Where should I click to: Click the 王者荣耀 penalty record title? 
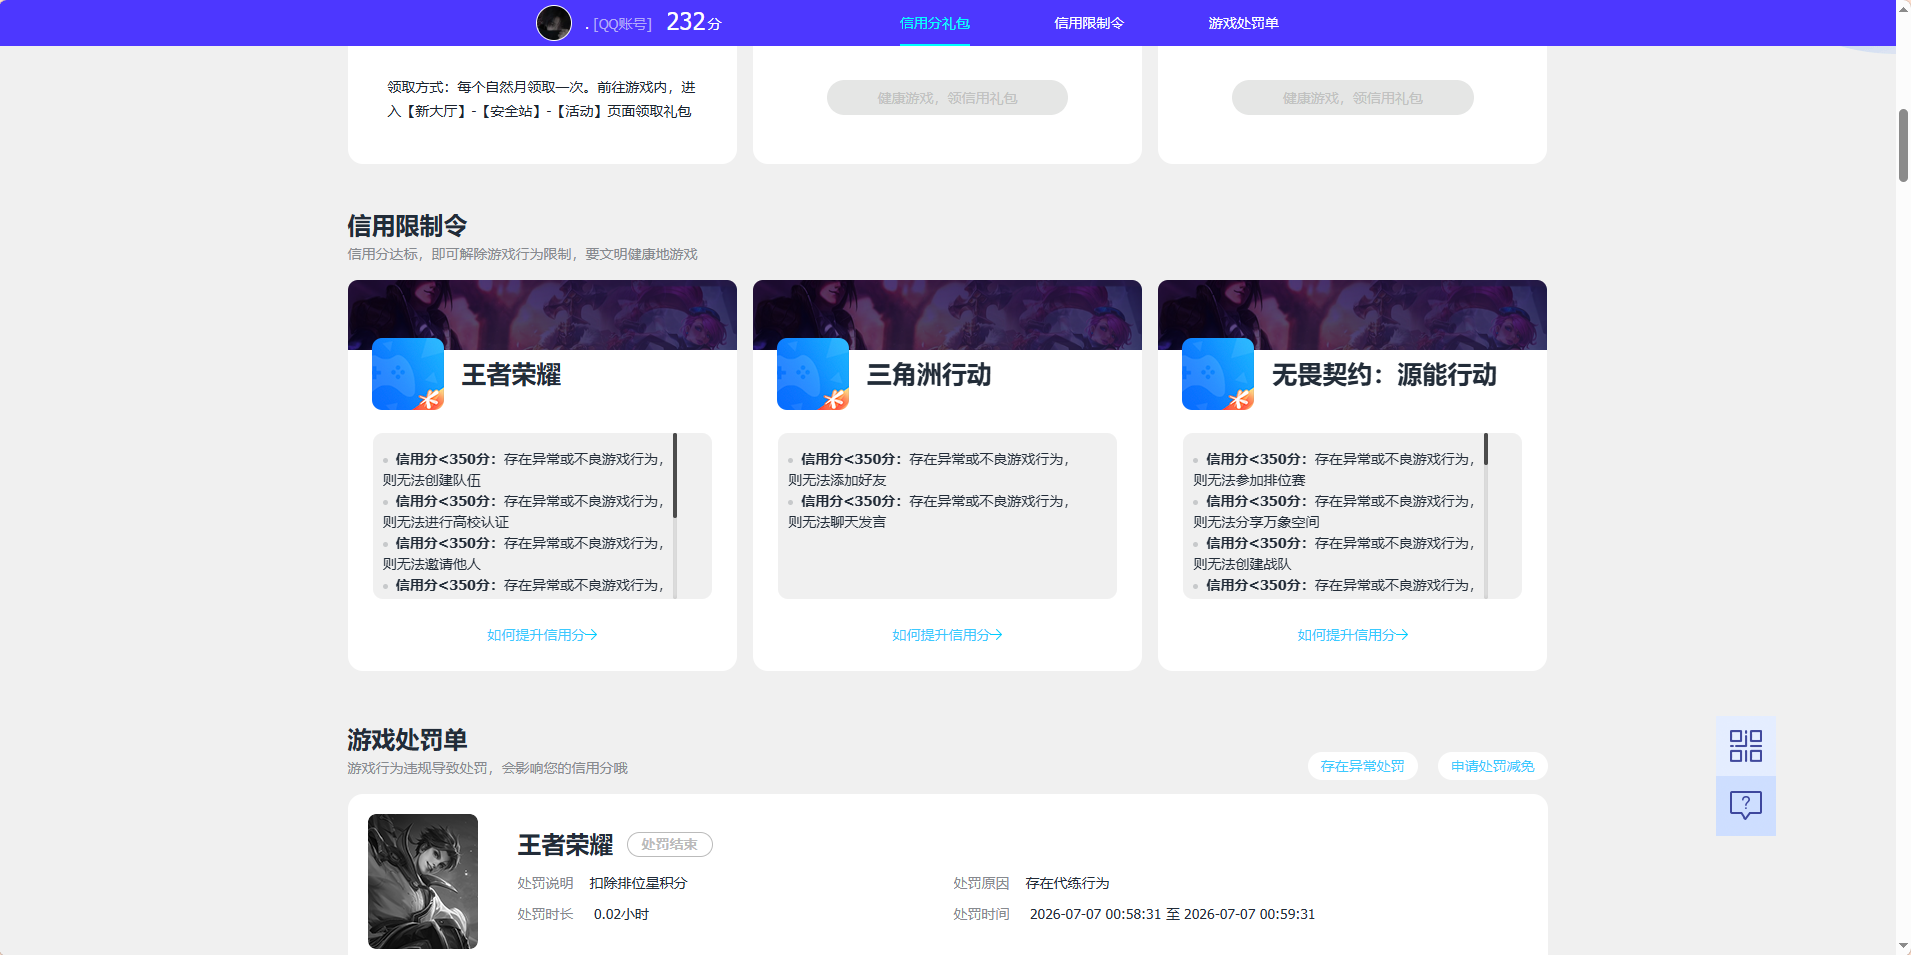point(565,845)
